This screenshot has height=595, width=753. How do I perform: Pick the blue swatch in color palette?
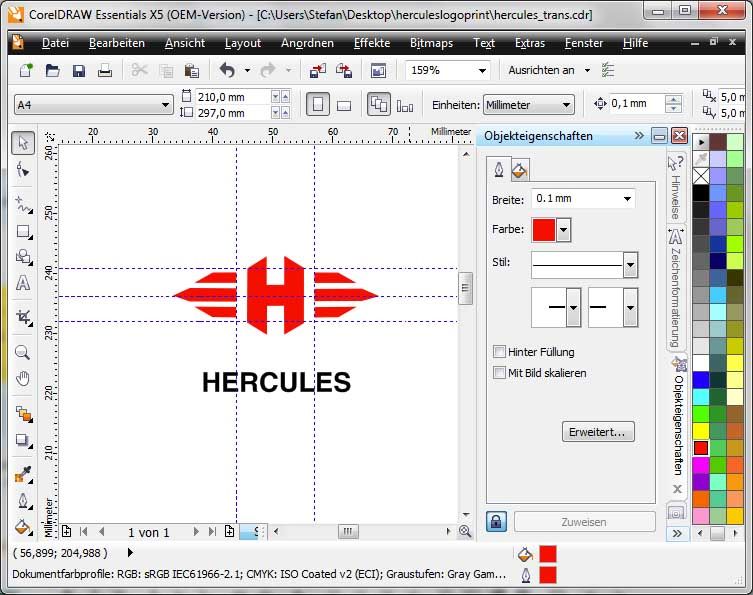pos(701,380)
